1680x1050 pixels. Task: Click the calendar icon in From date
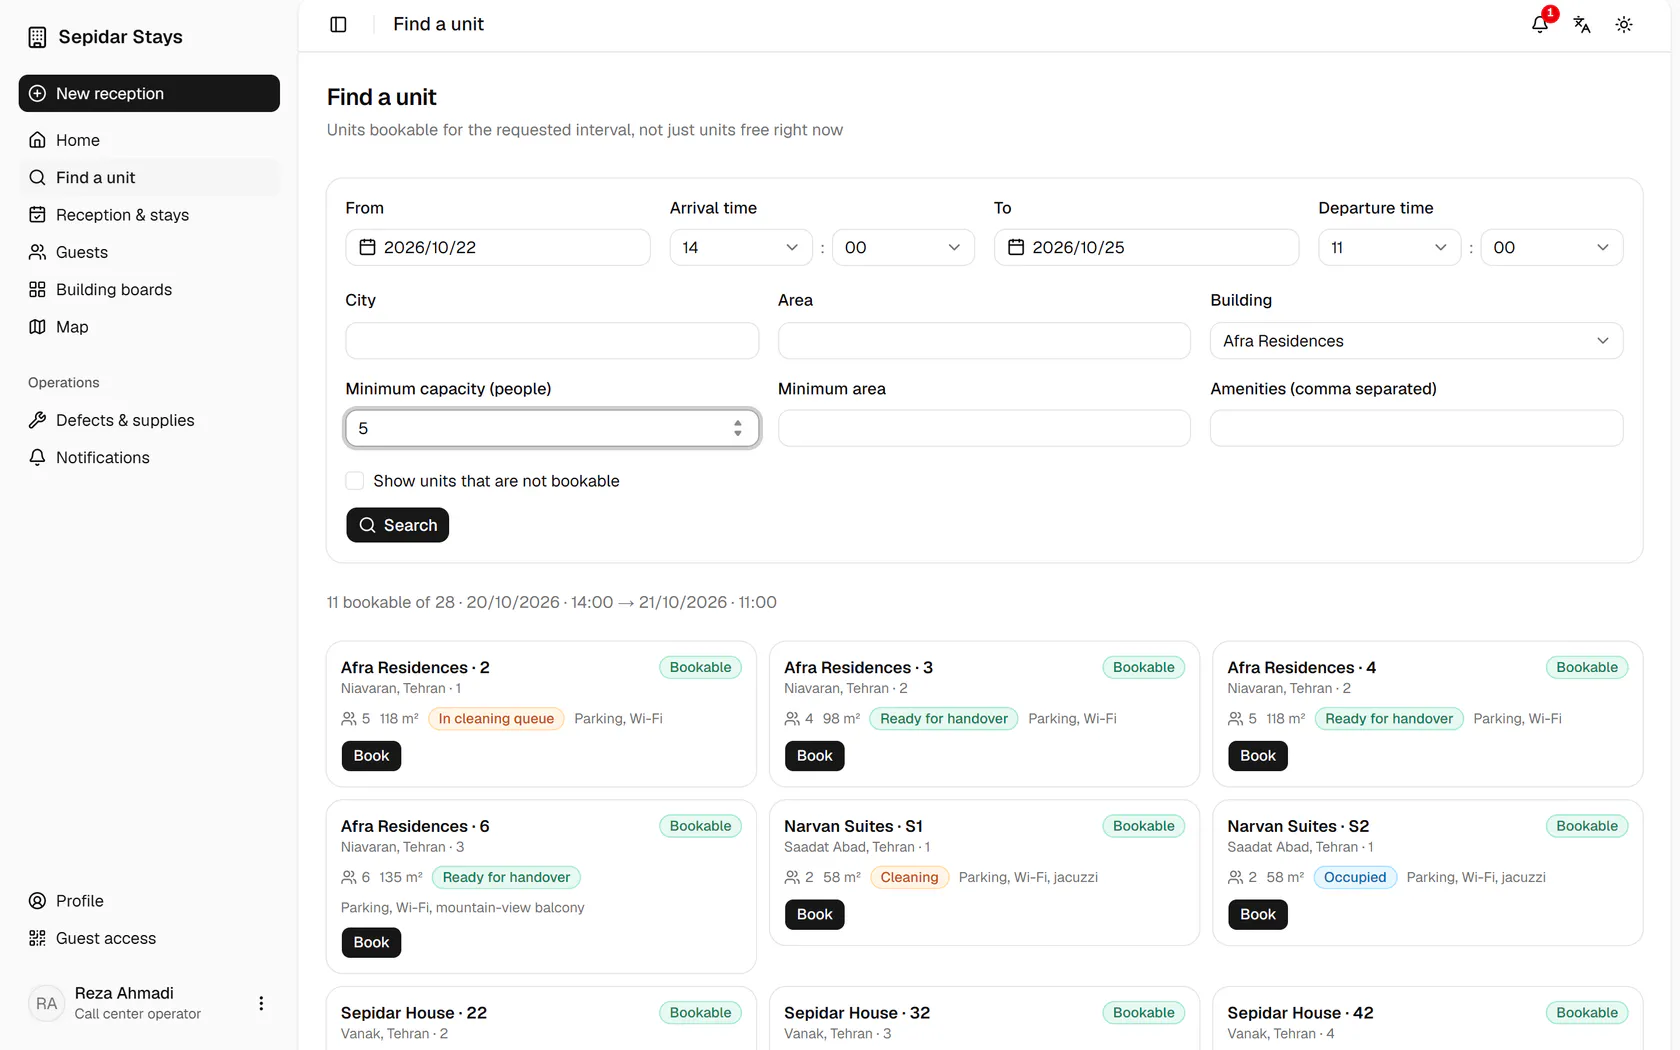[367, 247]
